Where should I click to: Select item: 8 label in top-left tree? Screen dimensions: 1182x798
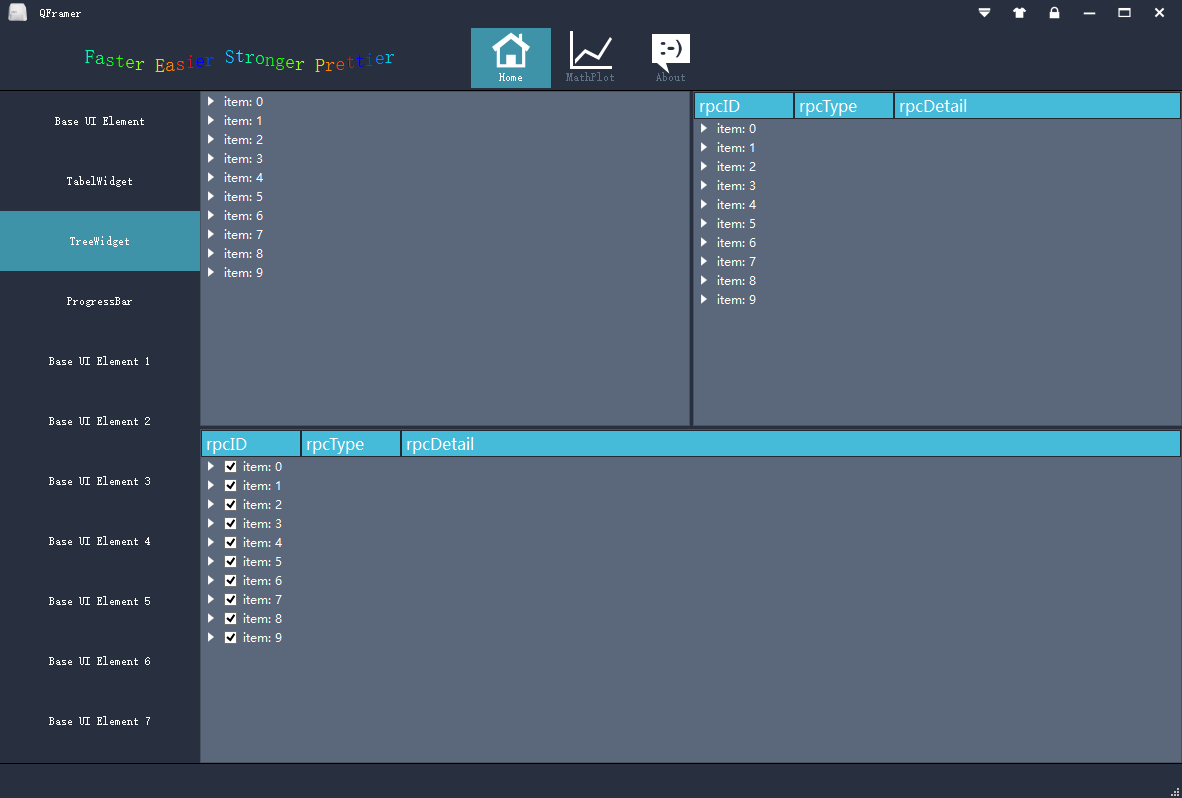click(243, 253)
